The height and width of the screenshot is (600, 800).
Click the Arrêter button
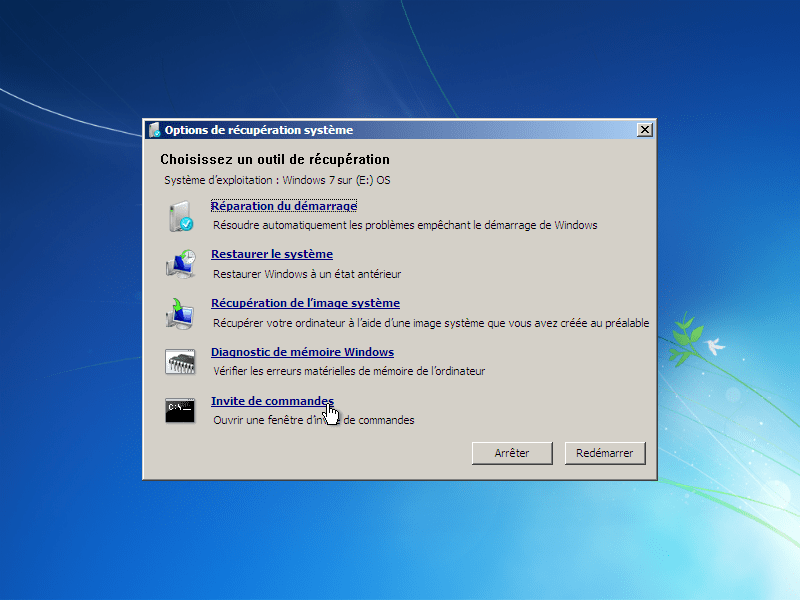(x=512, y=453)
